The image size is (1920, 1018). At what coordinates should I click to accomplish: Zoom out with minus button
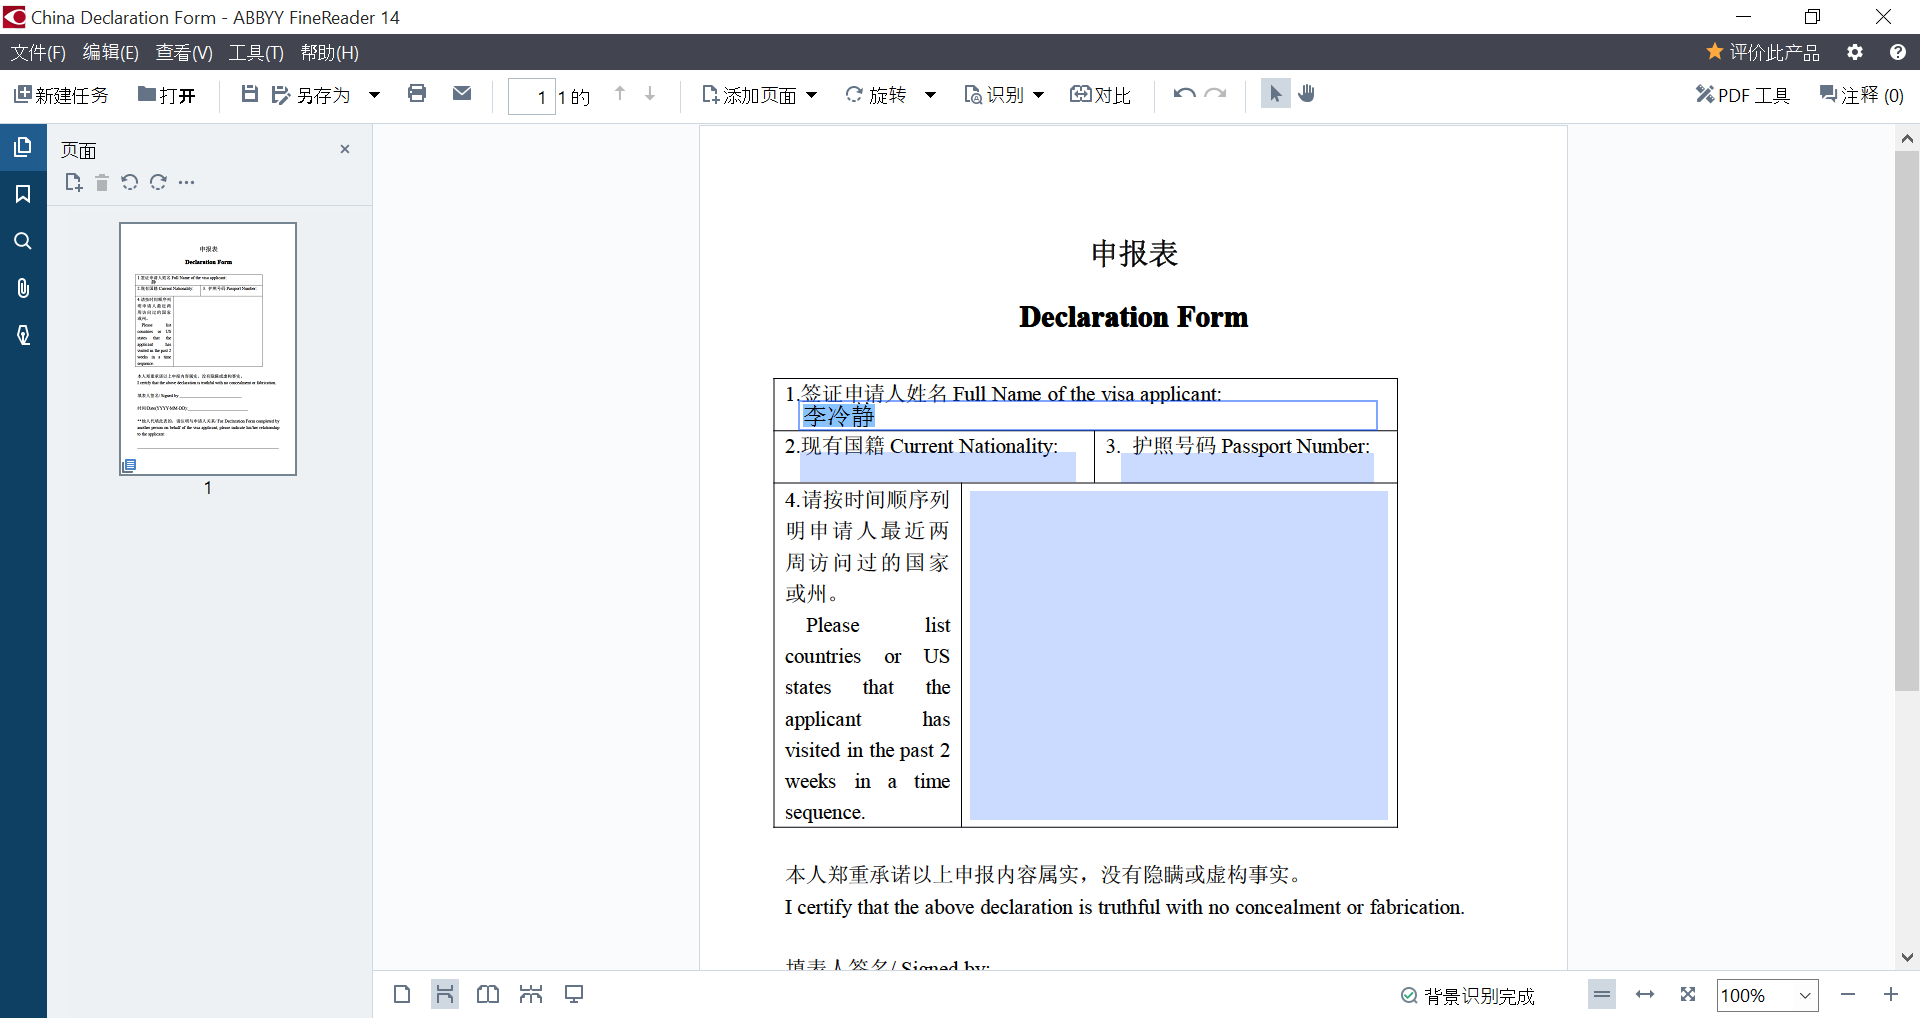1848,994
